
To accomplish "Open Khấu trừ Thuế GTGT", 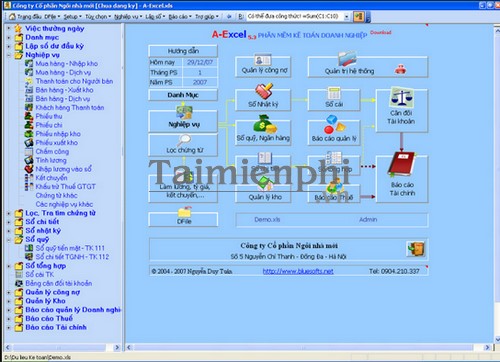I will tap(65, 186).
